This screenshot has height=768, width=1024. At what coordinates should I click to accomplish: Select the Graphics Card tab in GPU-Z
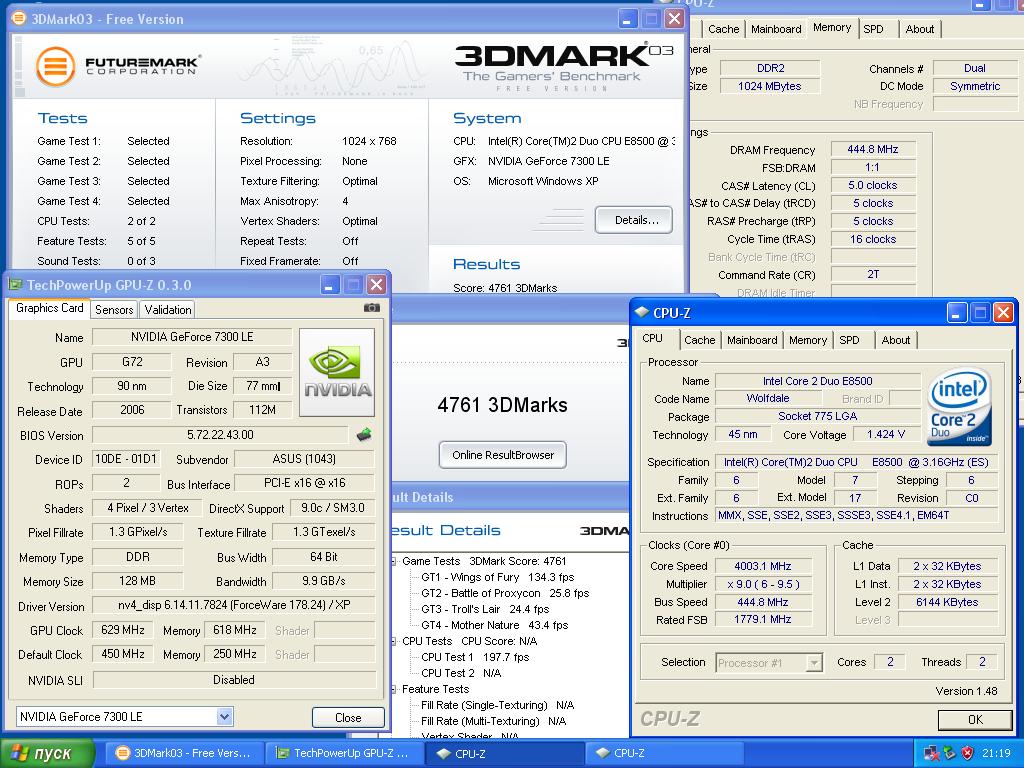click(50, 308)
